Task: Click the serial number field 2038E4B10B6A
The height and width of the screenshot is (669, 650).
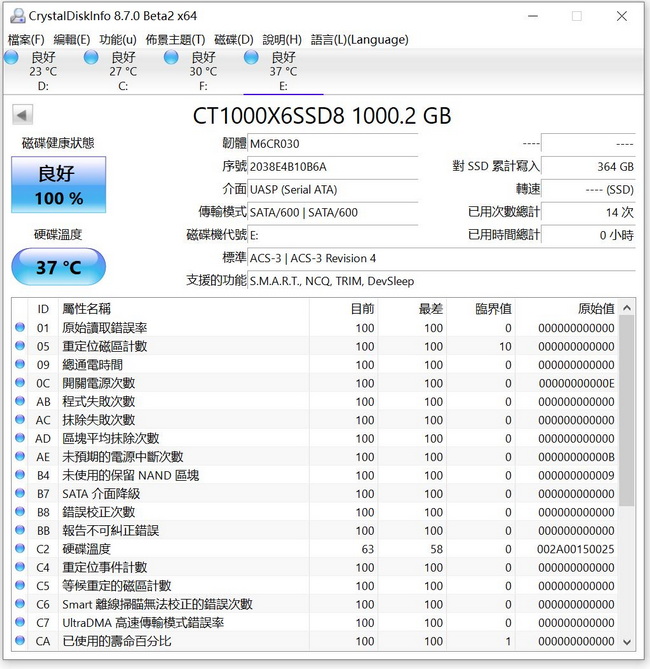Action: [332, 166]
